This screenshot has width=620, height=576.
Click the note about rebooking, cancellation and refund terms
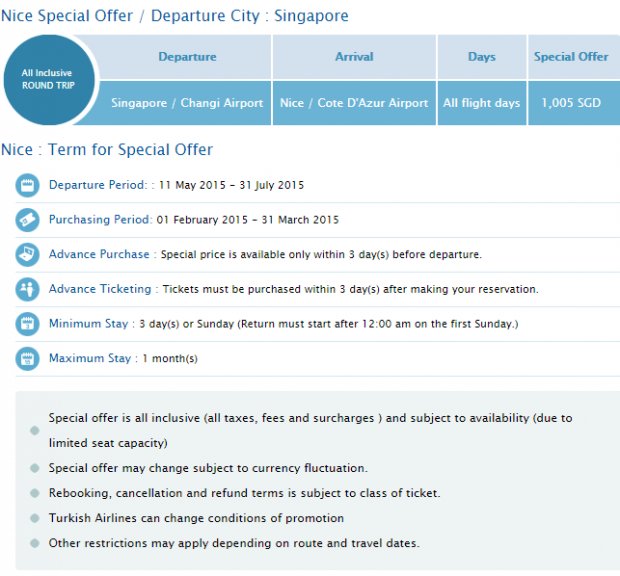pos(244,493)
